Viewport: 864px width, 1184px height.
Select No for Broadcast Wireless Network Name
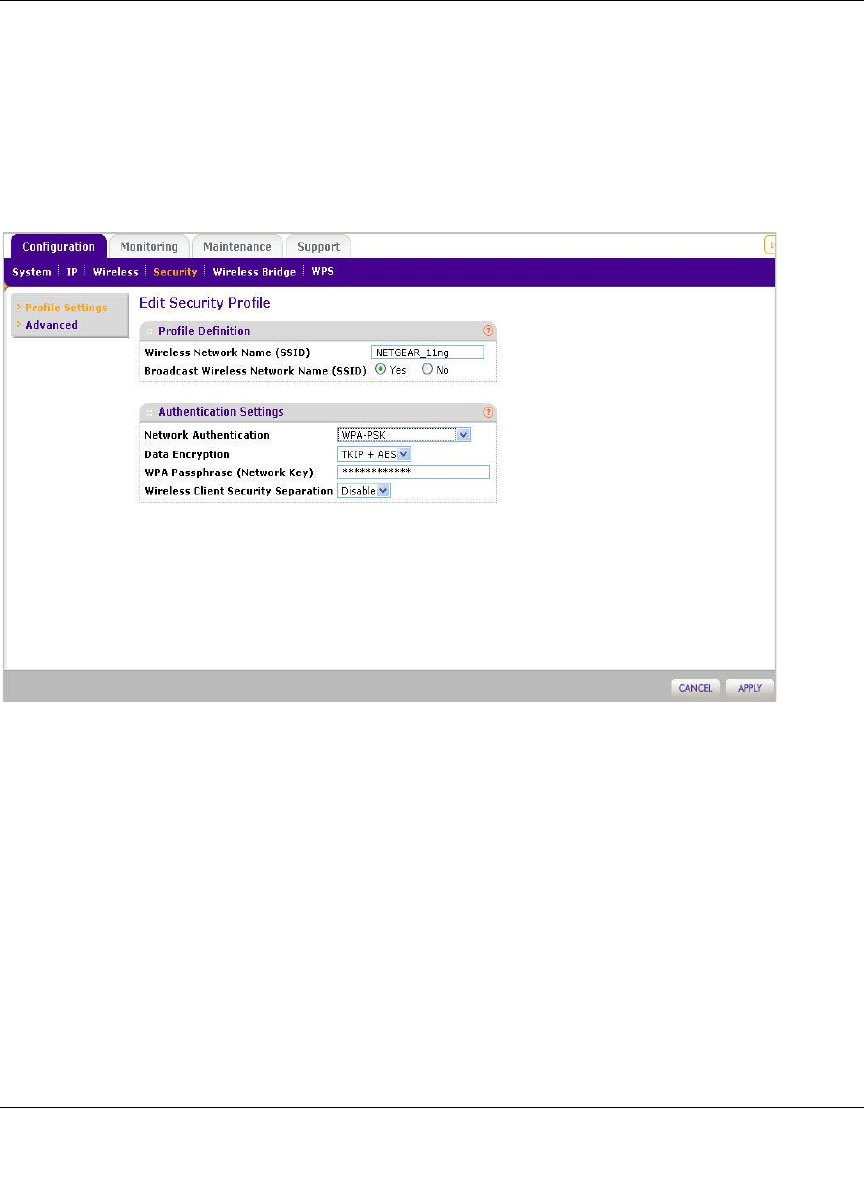427,369
